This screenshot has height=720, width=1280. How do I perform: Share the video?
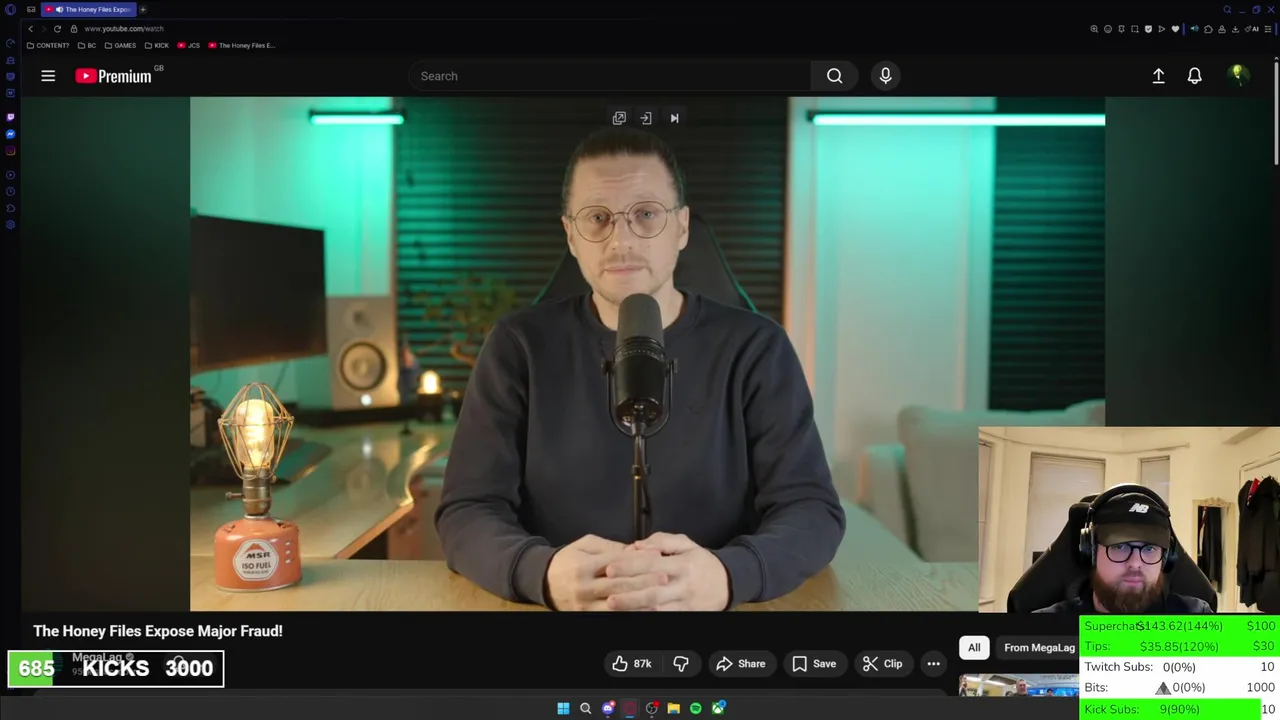click(x=741, y=664)
